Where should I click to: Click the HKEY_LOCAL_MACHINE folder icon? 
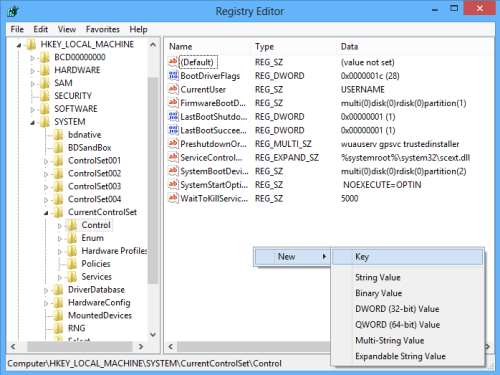(31, 44)
